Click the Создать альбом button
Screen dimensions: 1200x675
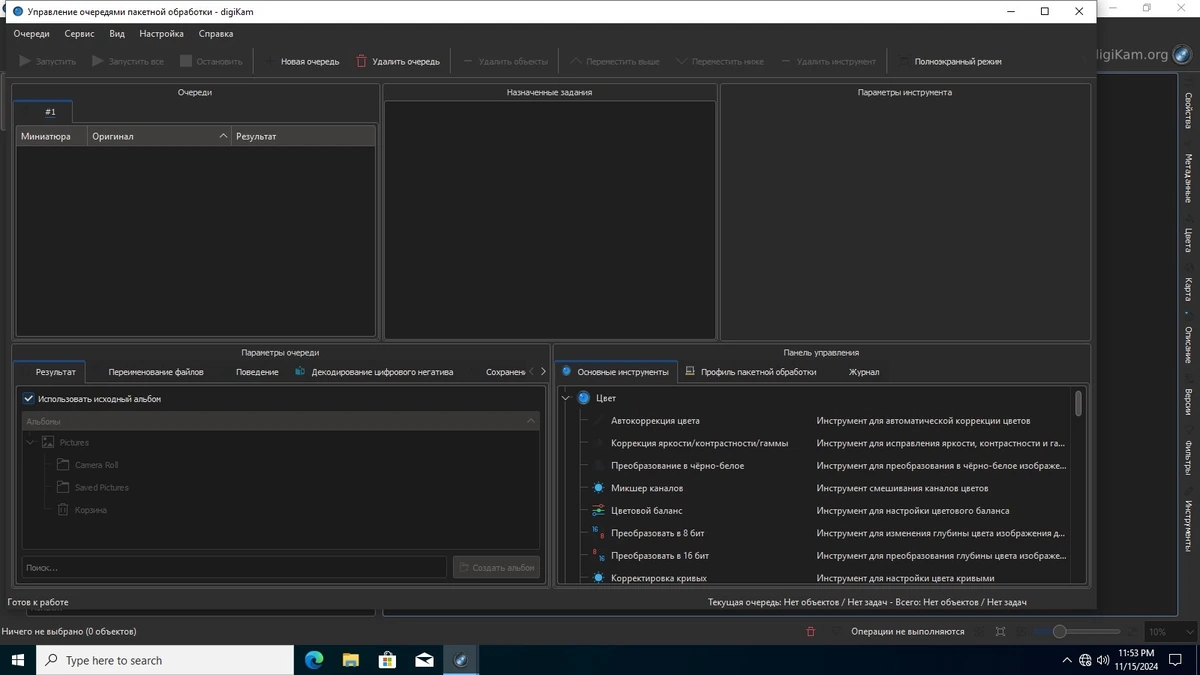[496, 567]
